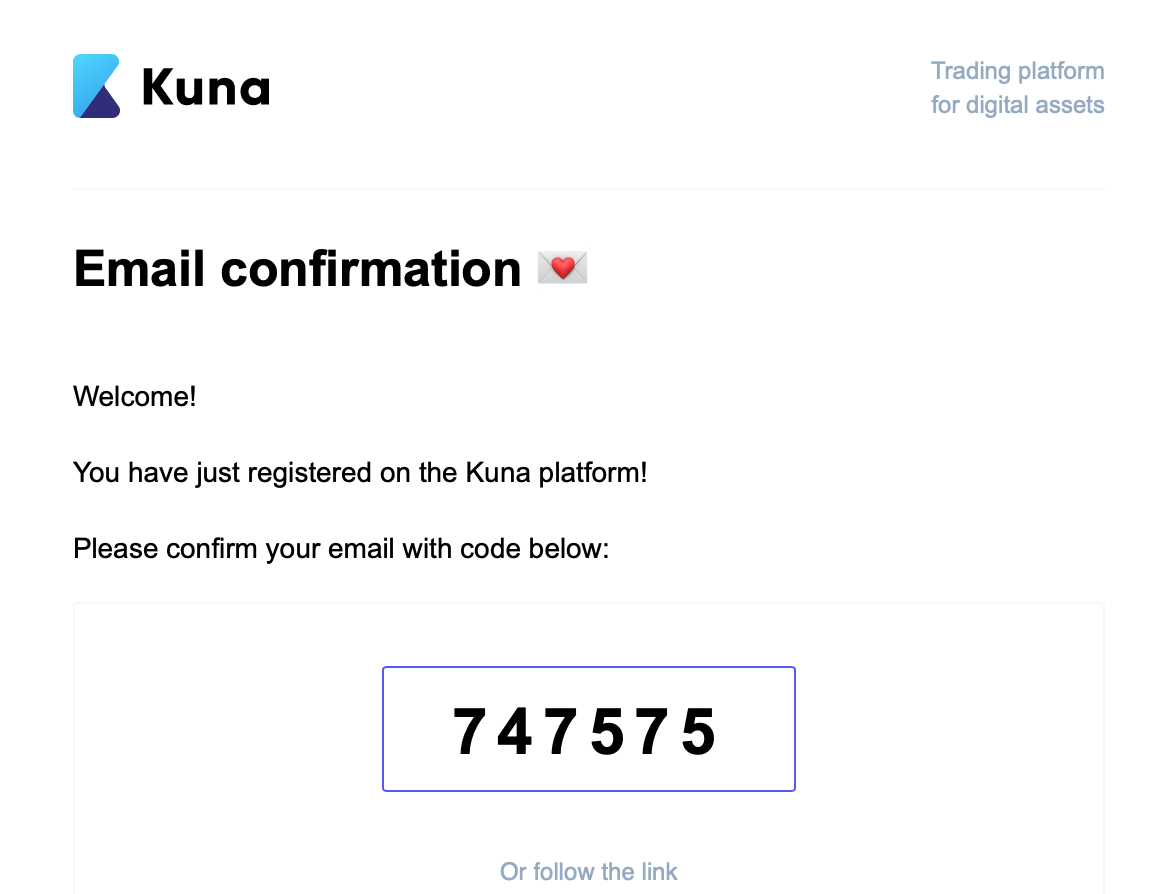Click the love letter envelope emoji
This screenshot has height=894, width=1176.
click(562, 268)
